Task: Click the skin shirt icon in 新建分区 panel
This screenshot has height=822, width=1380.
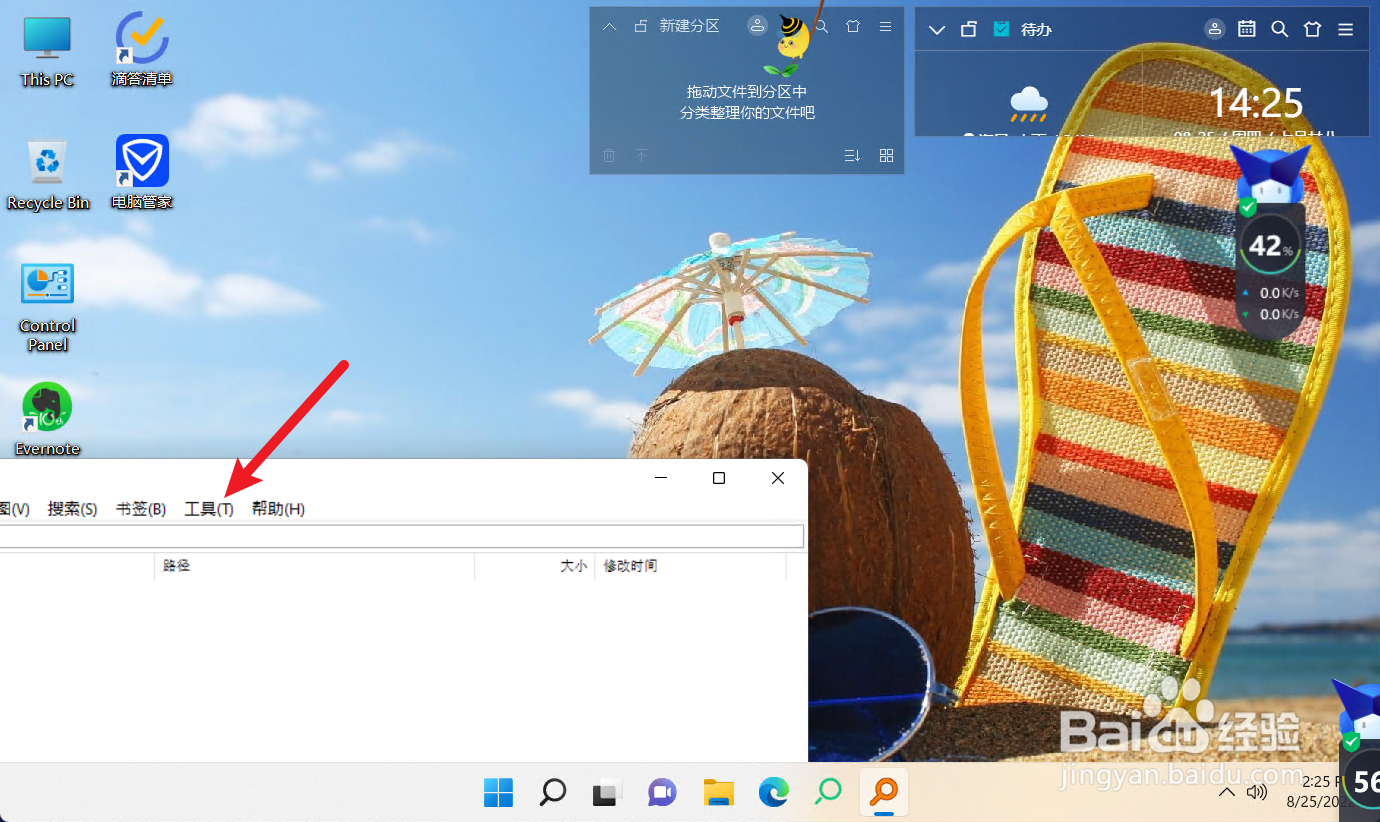Action: point(853,27)
